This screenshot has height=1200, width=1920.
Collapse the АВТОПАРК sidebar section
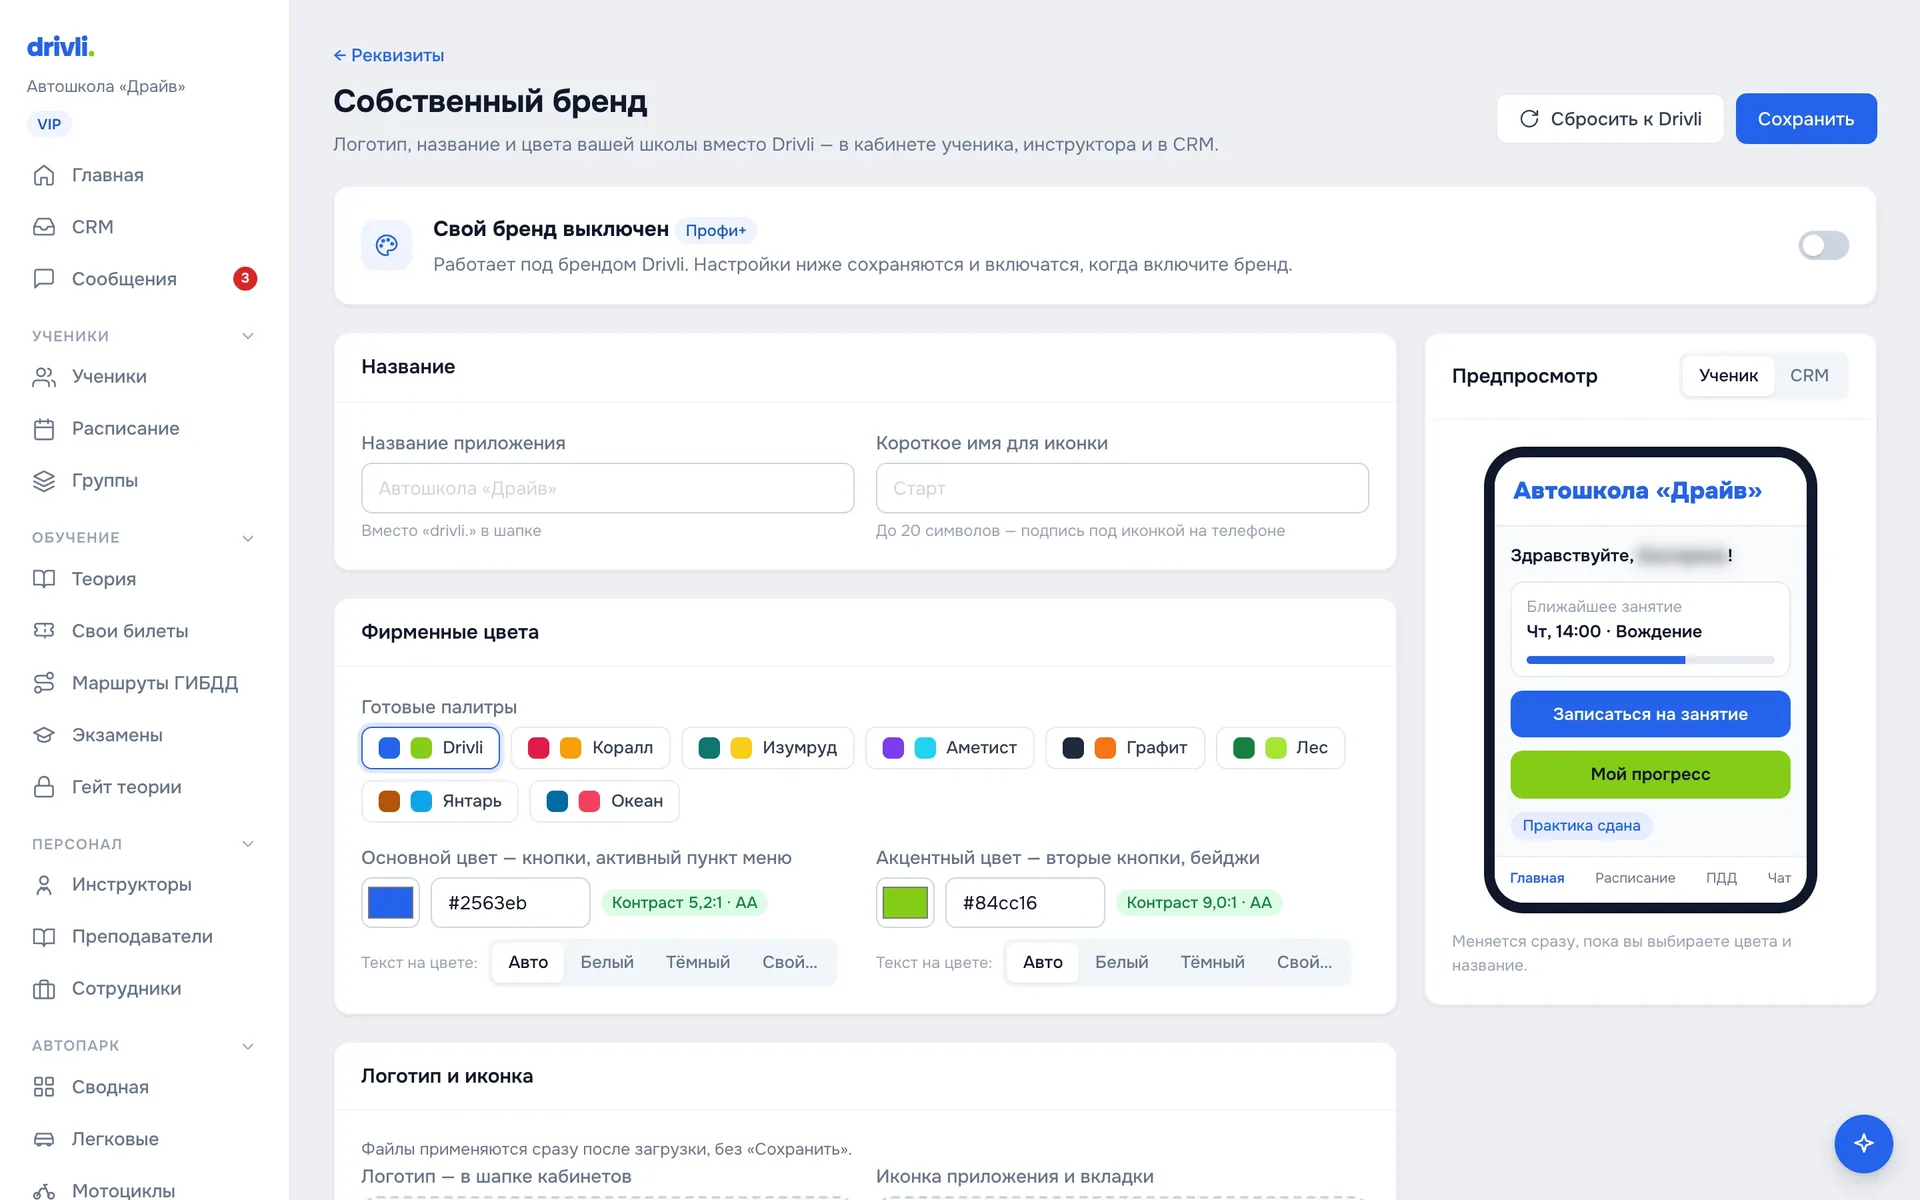pyautogui.click(x=248, y=1046)
